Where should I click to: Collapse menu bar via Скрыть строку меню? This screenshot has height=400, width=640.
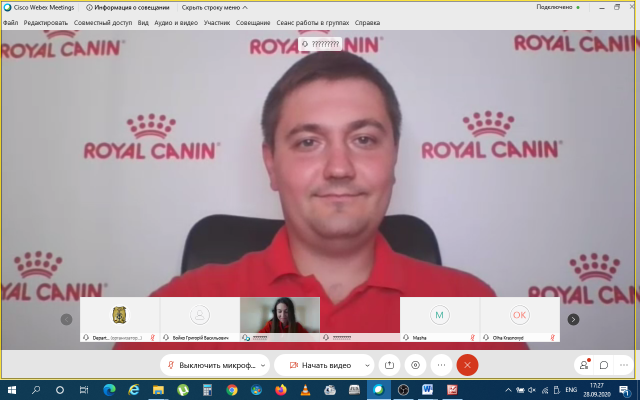pyautogui.click(x=212, y=6)
